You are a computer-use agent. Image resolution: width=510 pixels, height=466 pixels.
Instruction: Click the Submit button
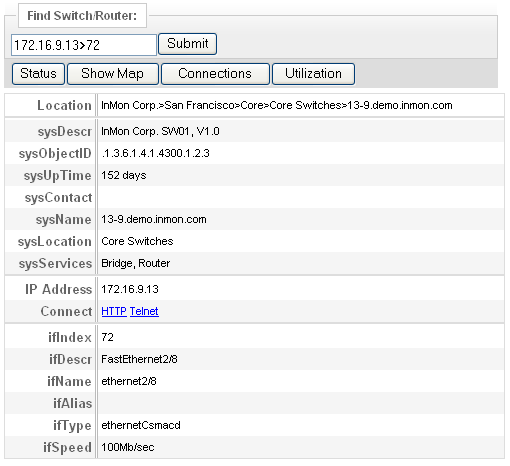pyautogui.click(x=187, y=44)
